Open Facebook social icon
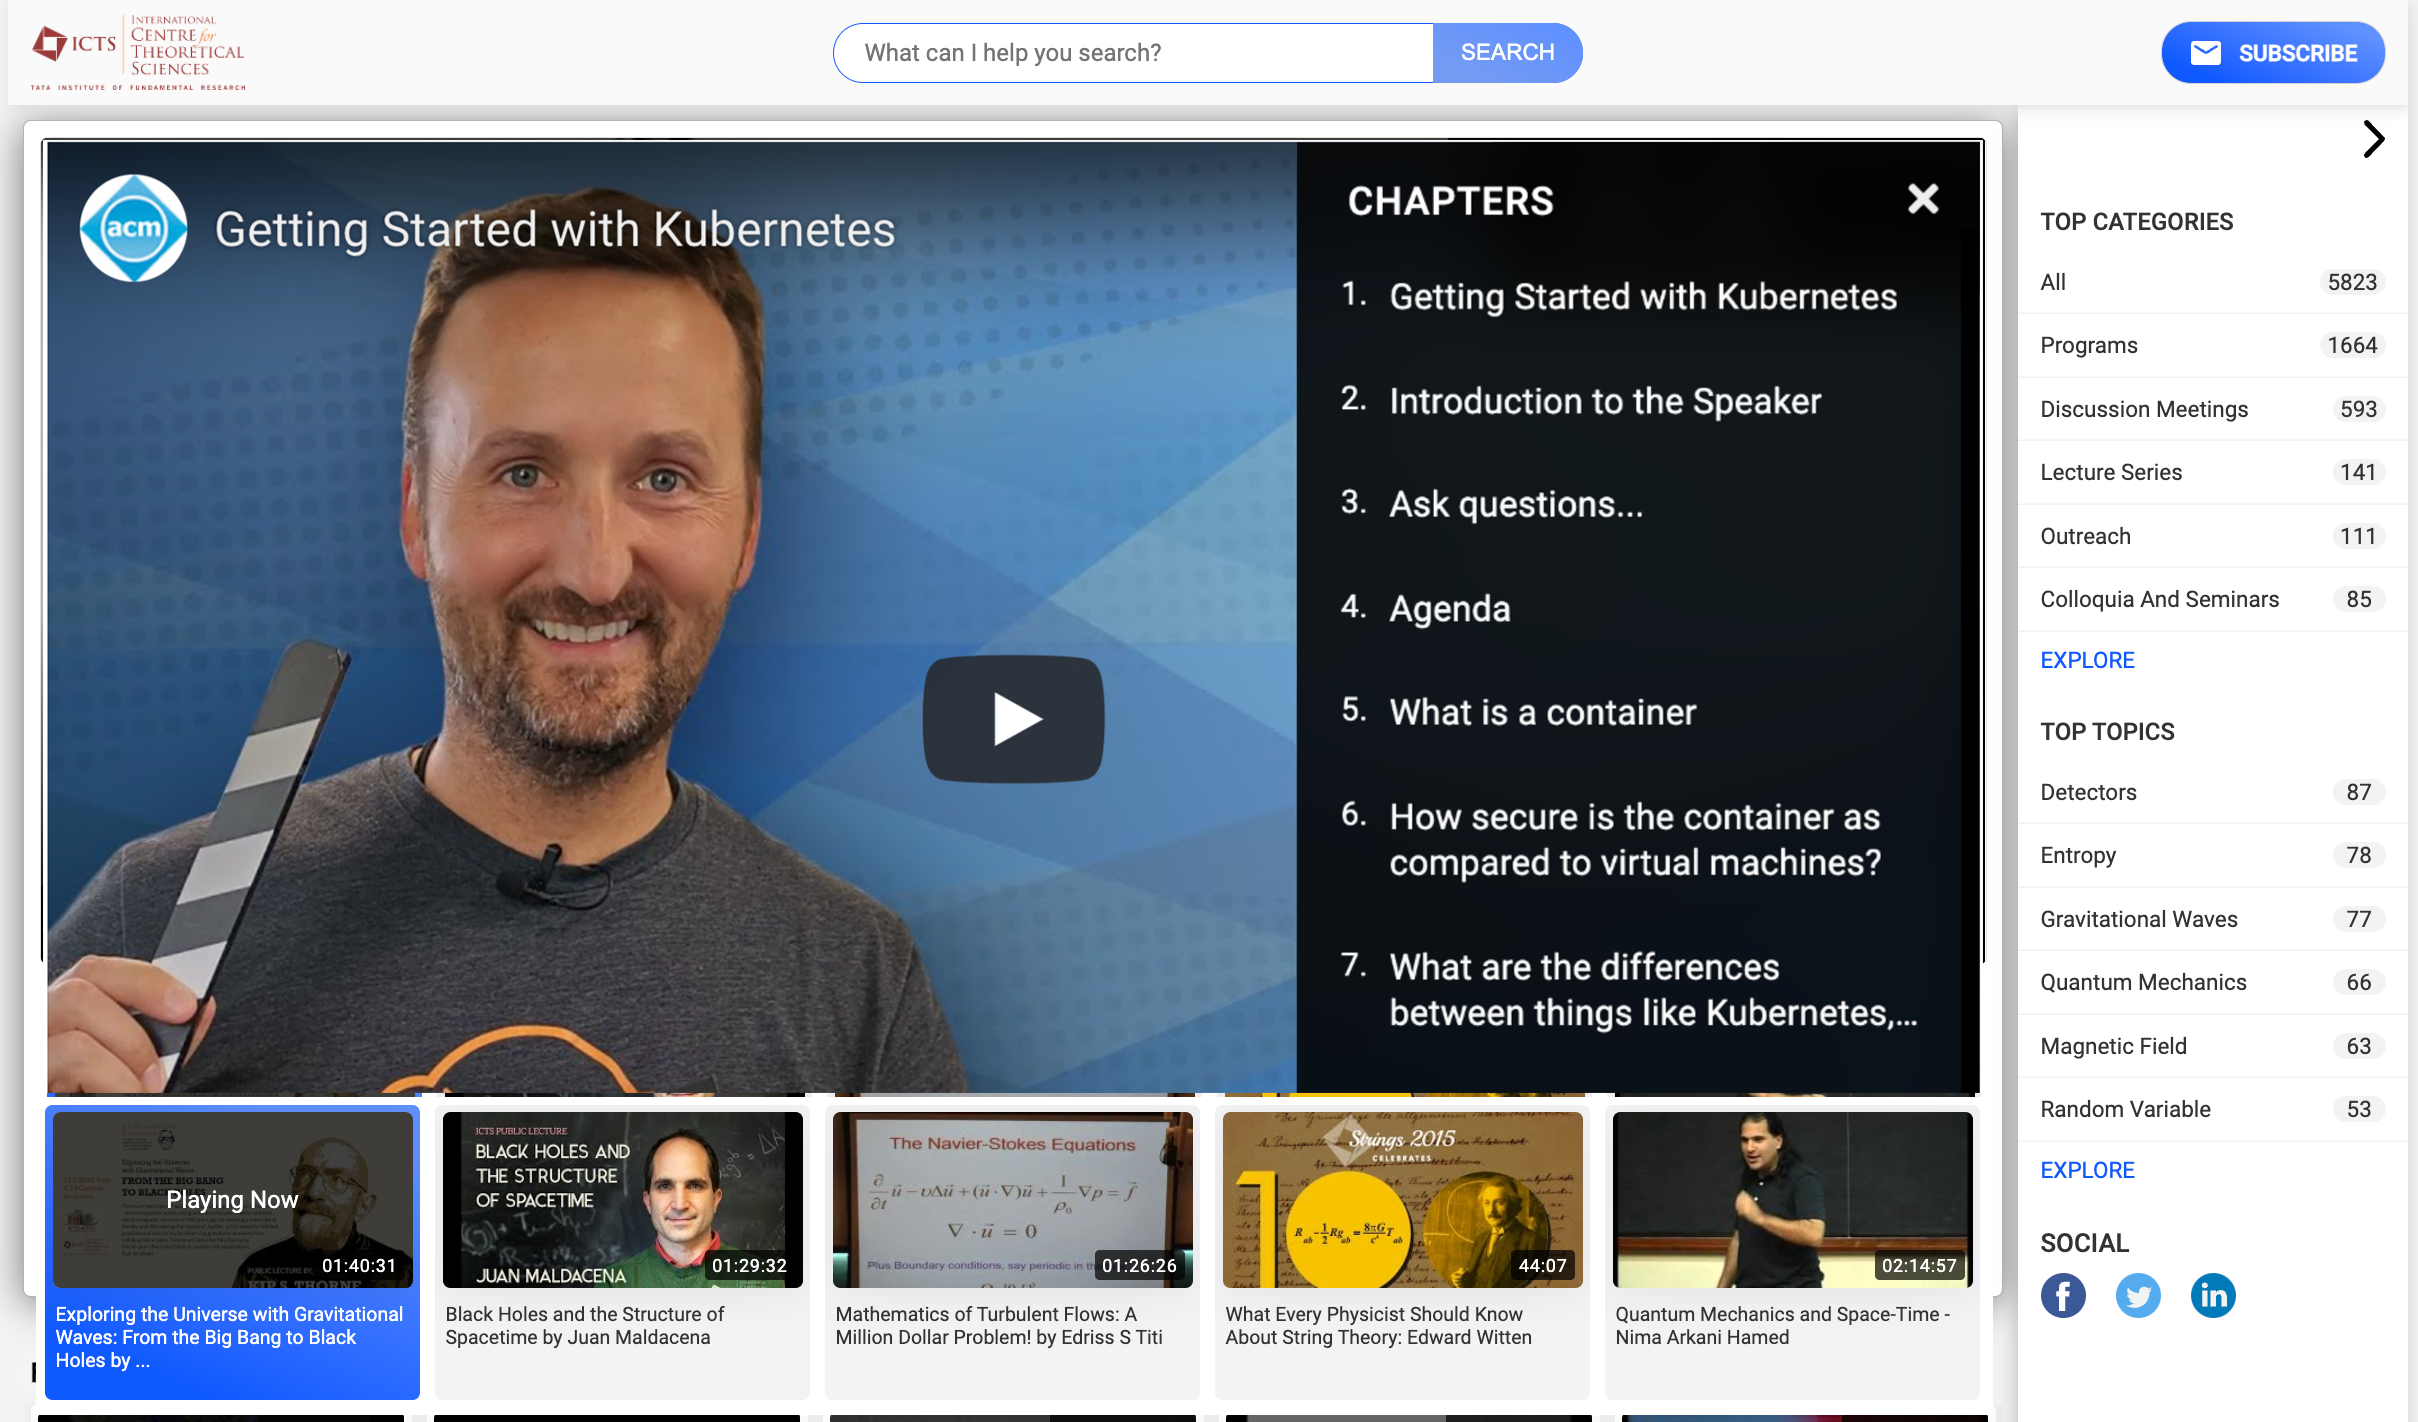2418x1422 pixels. [x=2062, y=1296]
